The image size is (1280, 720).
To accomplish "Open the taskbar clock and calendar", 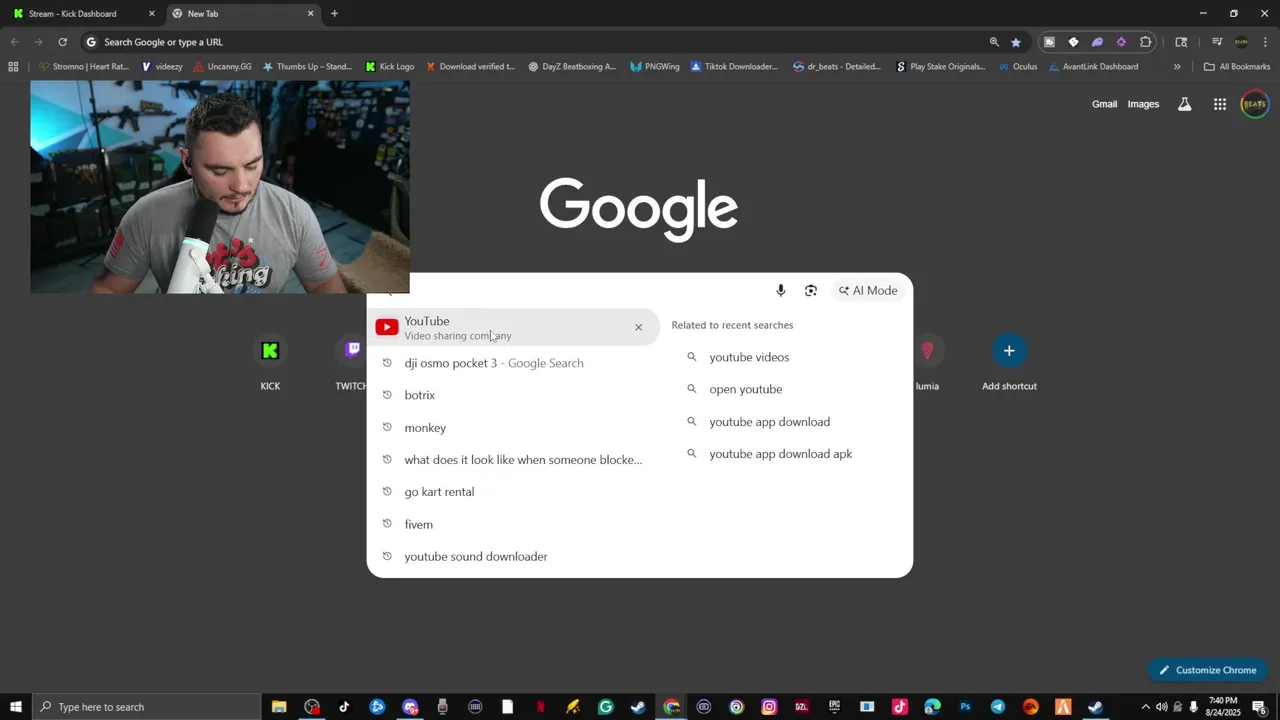I will (x=1222, y=707).
